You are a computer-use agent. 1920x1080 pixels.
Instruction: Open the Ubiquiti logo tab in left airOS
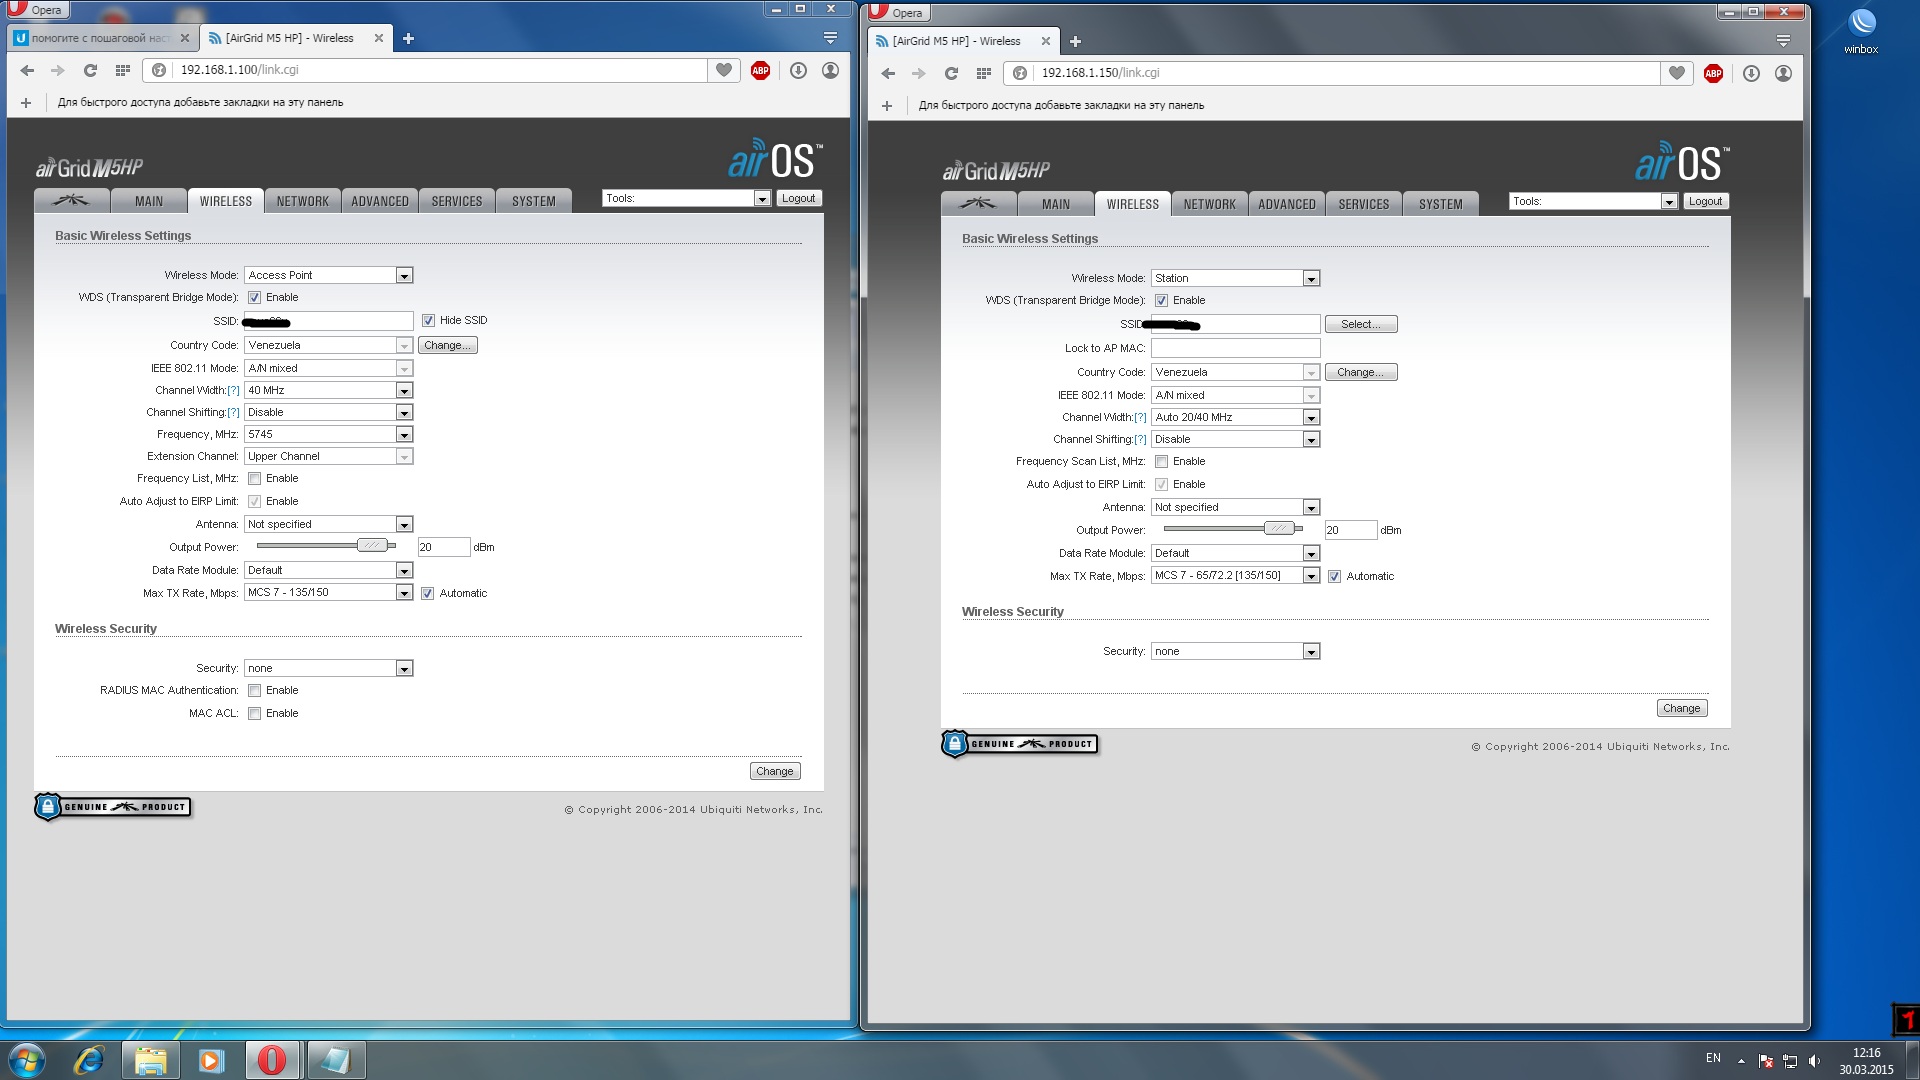(x=71, y=201)
